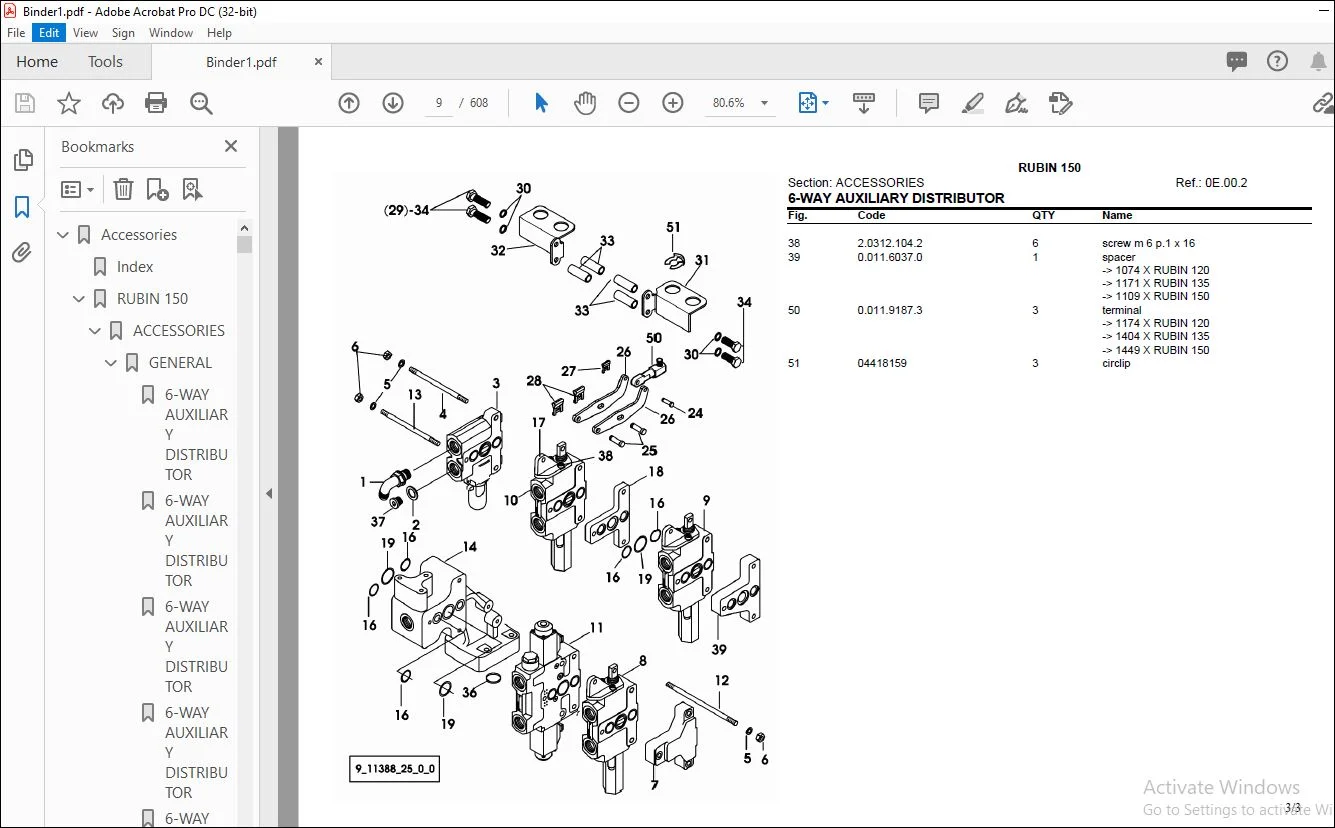Click the stamp tool icon in toolbar
This screenshot has height=828, width=1335.
(x=1060, y=103)
